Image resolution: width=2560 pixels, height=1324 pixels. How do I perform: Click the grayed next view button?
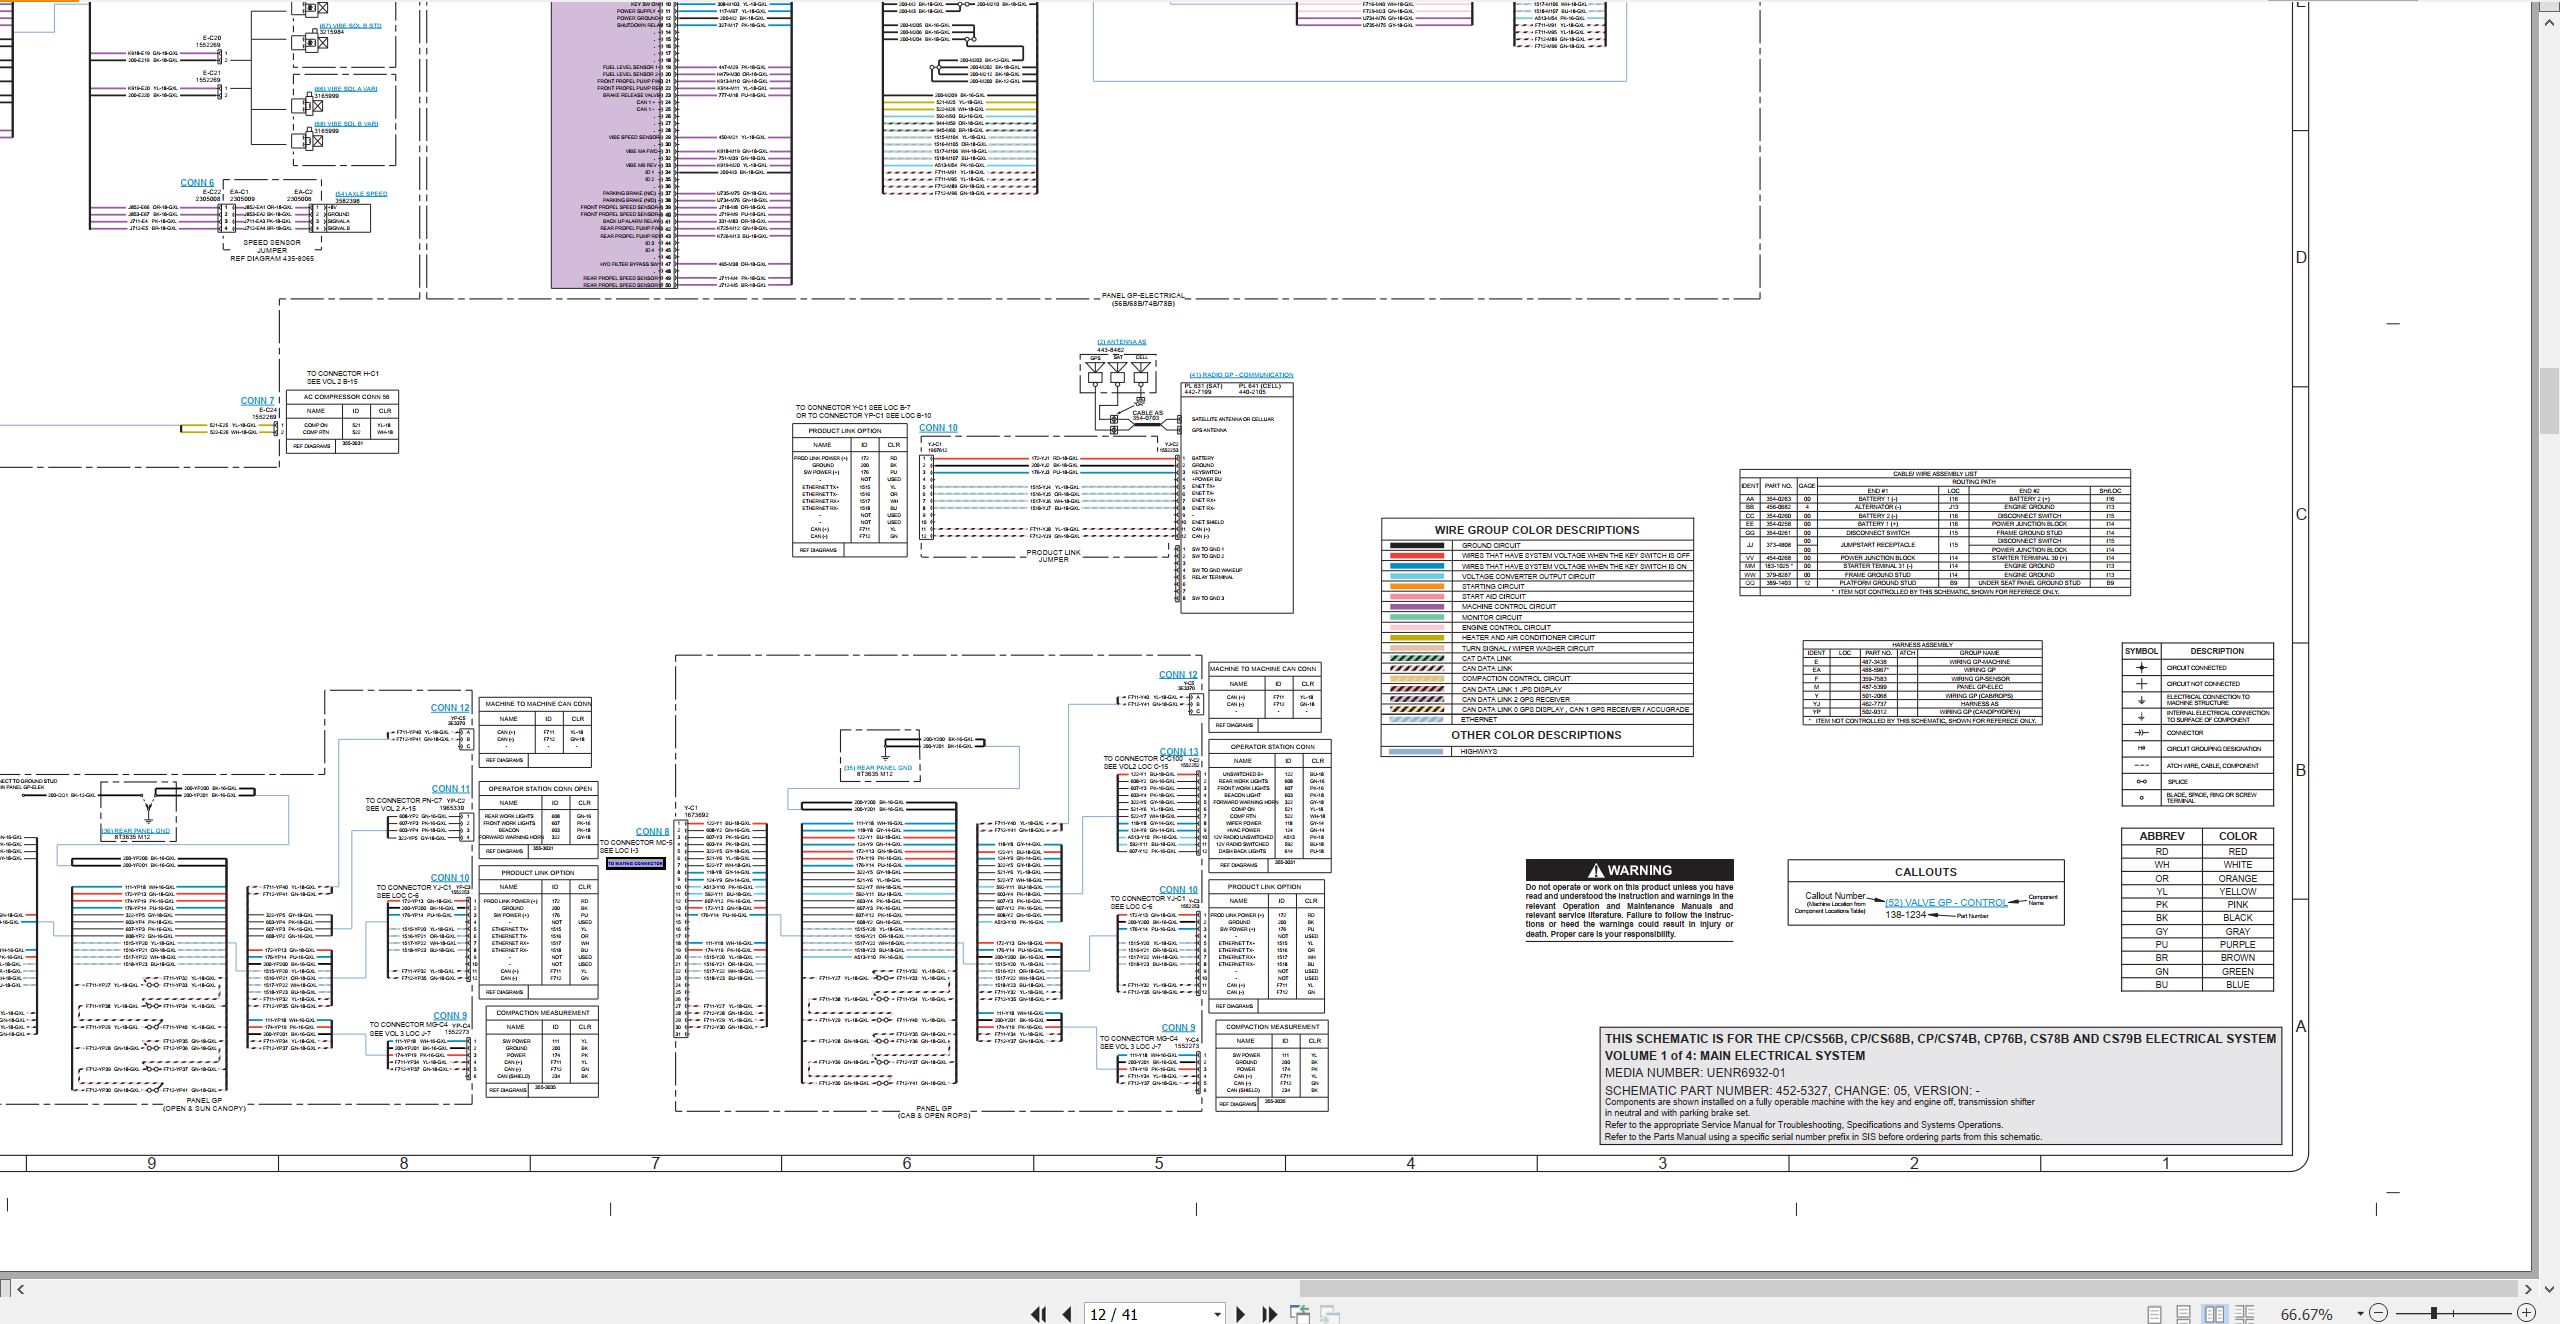point(1330,1314)
